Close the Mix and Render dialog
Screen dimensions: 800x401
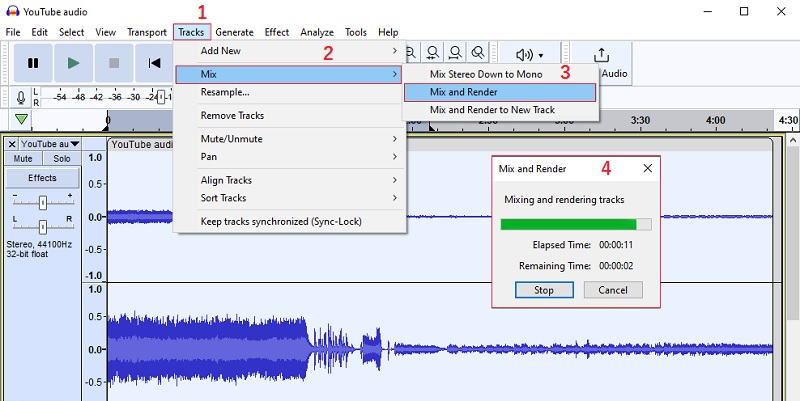[x=647, y=168]
